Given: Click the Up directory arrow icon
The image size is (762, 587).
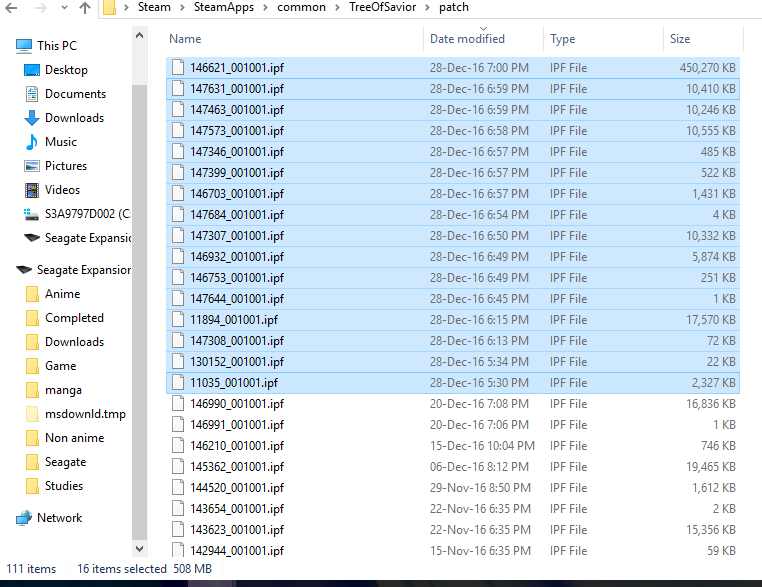Looking at the screenshot, I should (x=83, y=8).
